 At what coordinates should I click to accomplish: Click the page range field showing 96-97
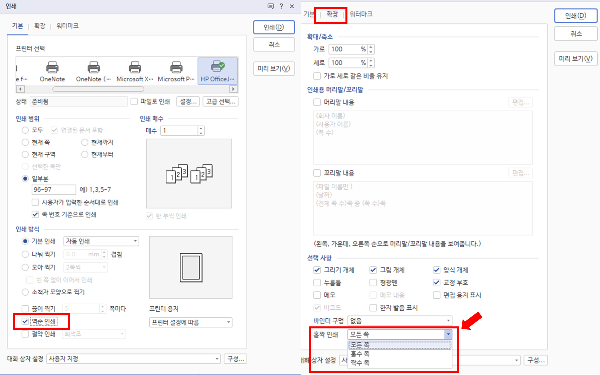pyautogui.click(x=54, y=189)
